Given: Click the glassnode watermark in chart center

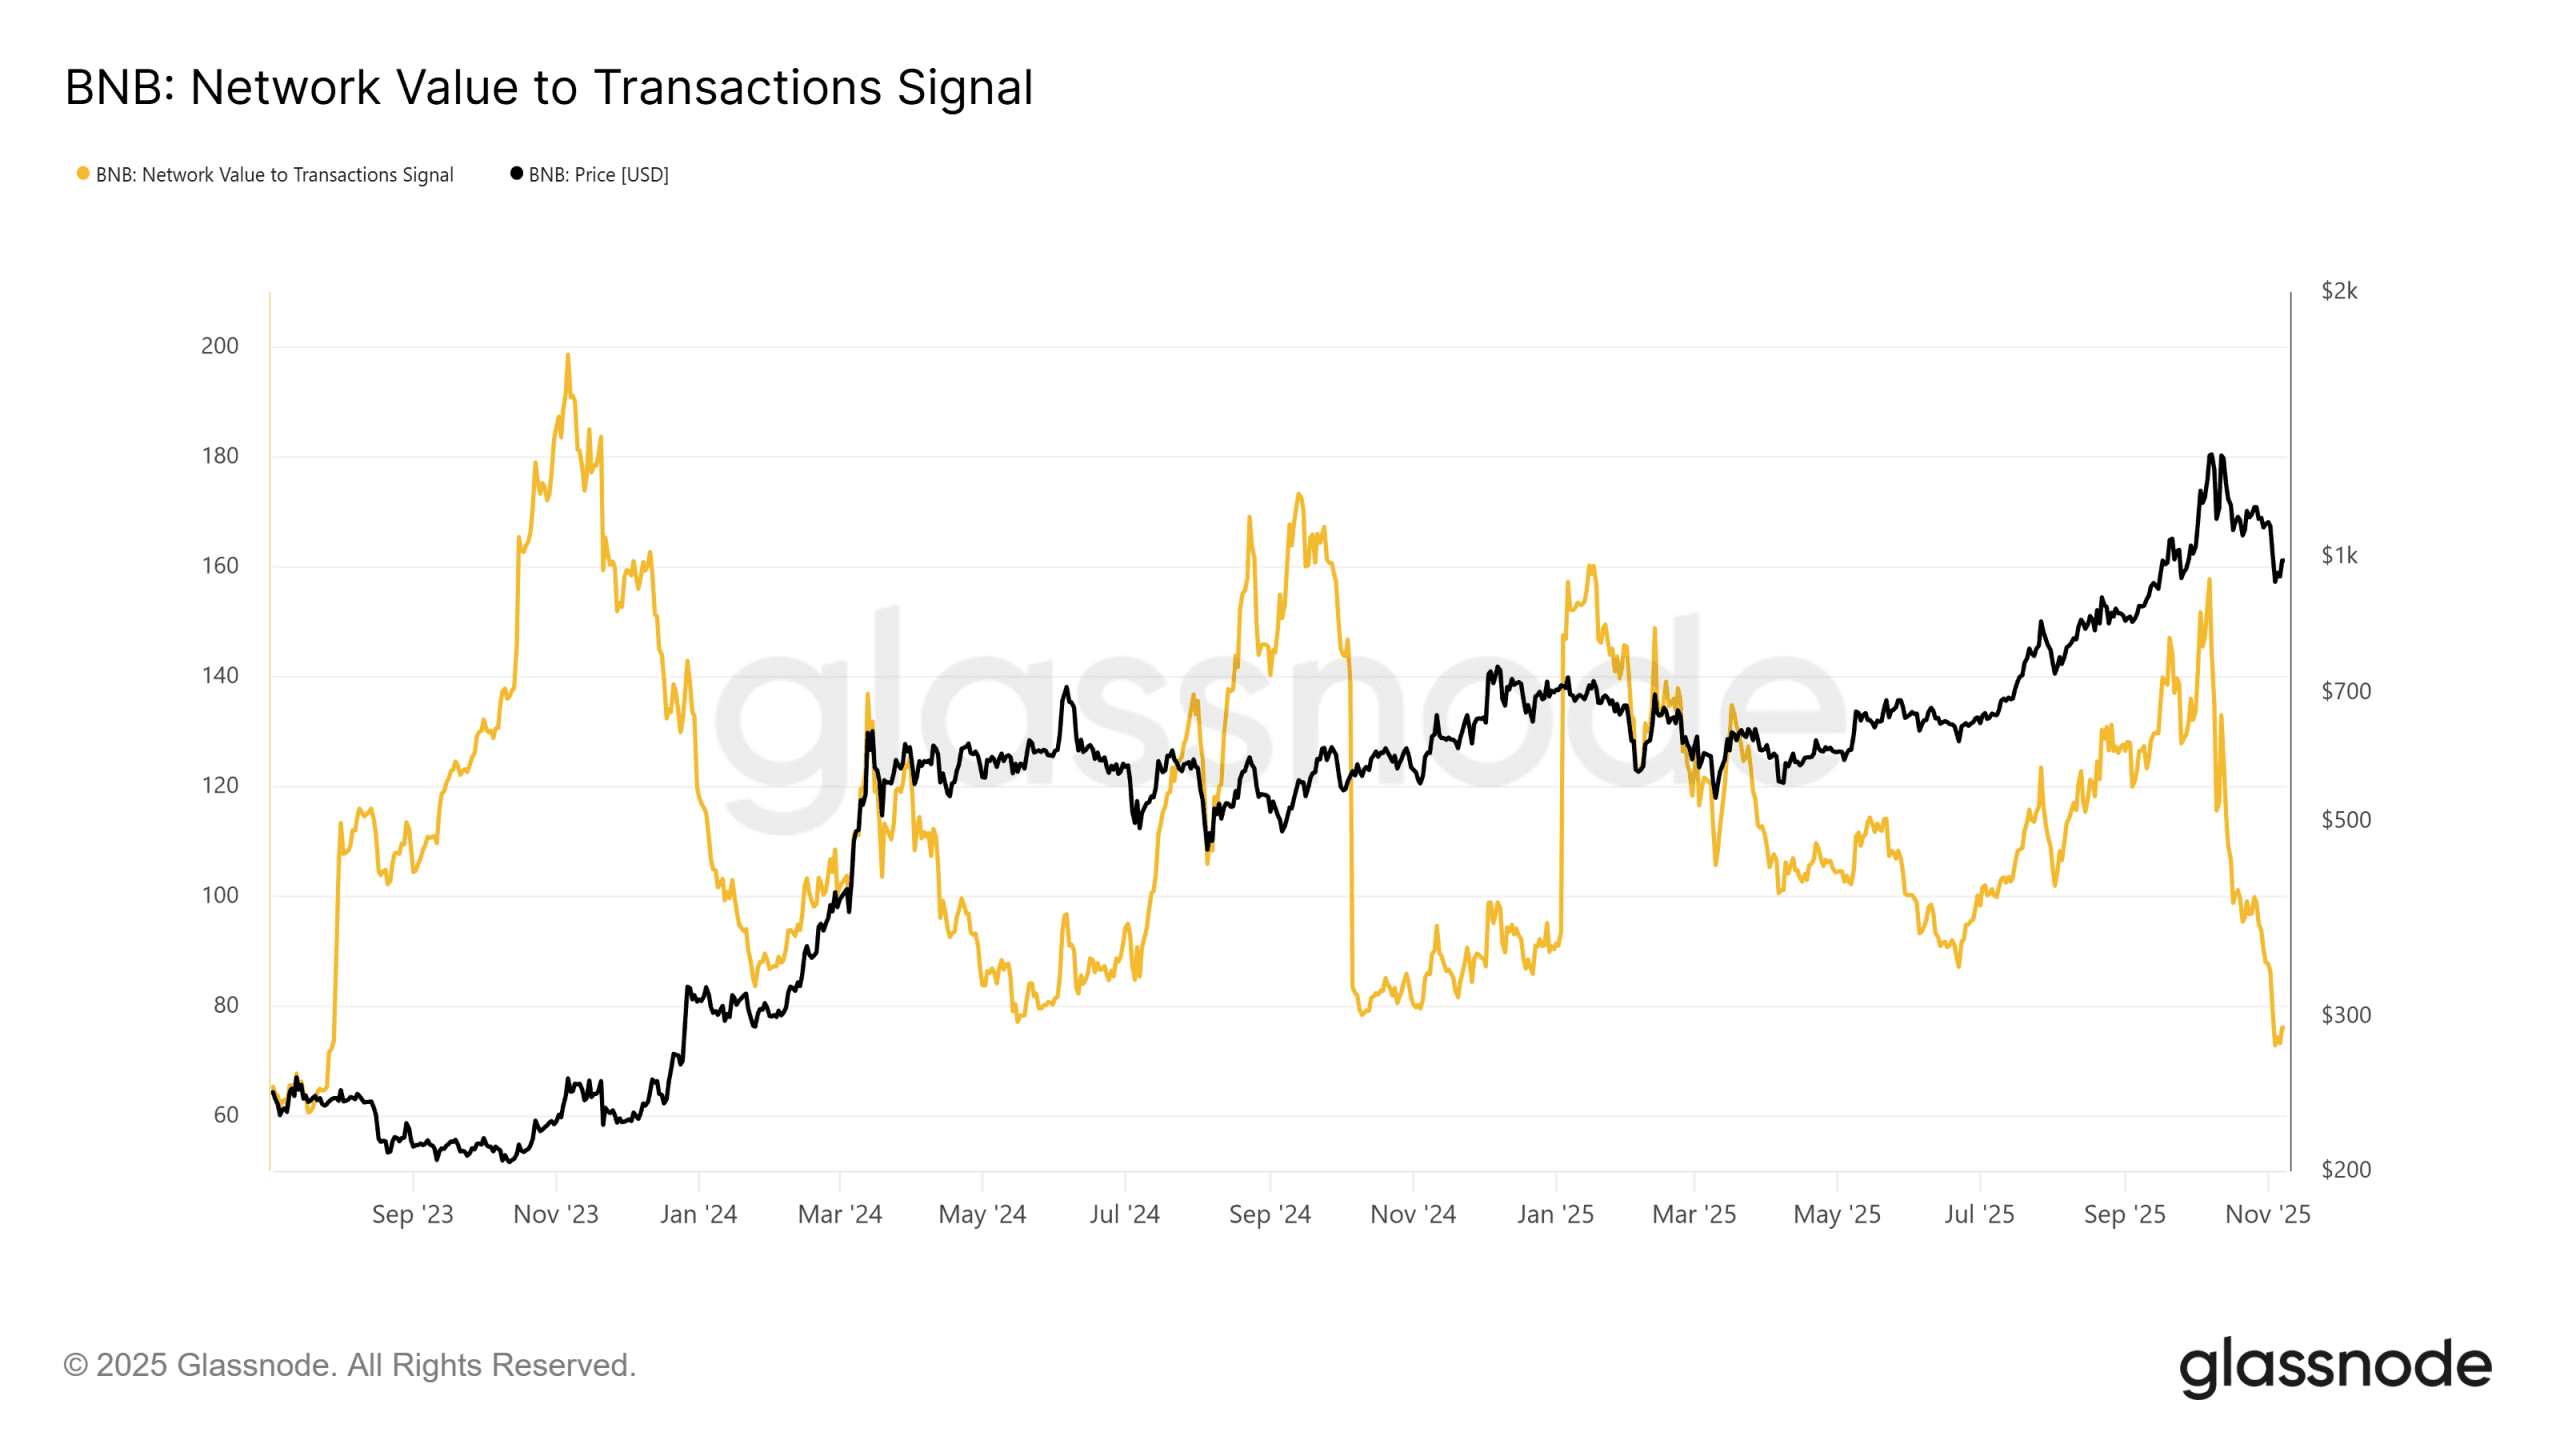Looking at the screenshot, I should tap(1280, 720).
